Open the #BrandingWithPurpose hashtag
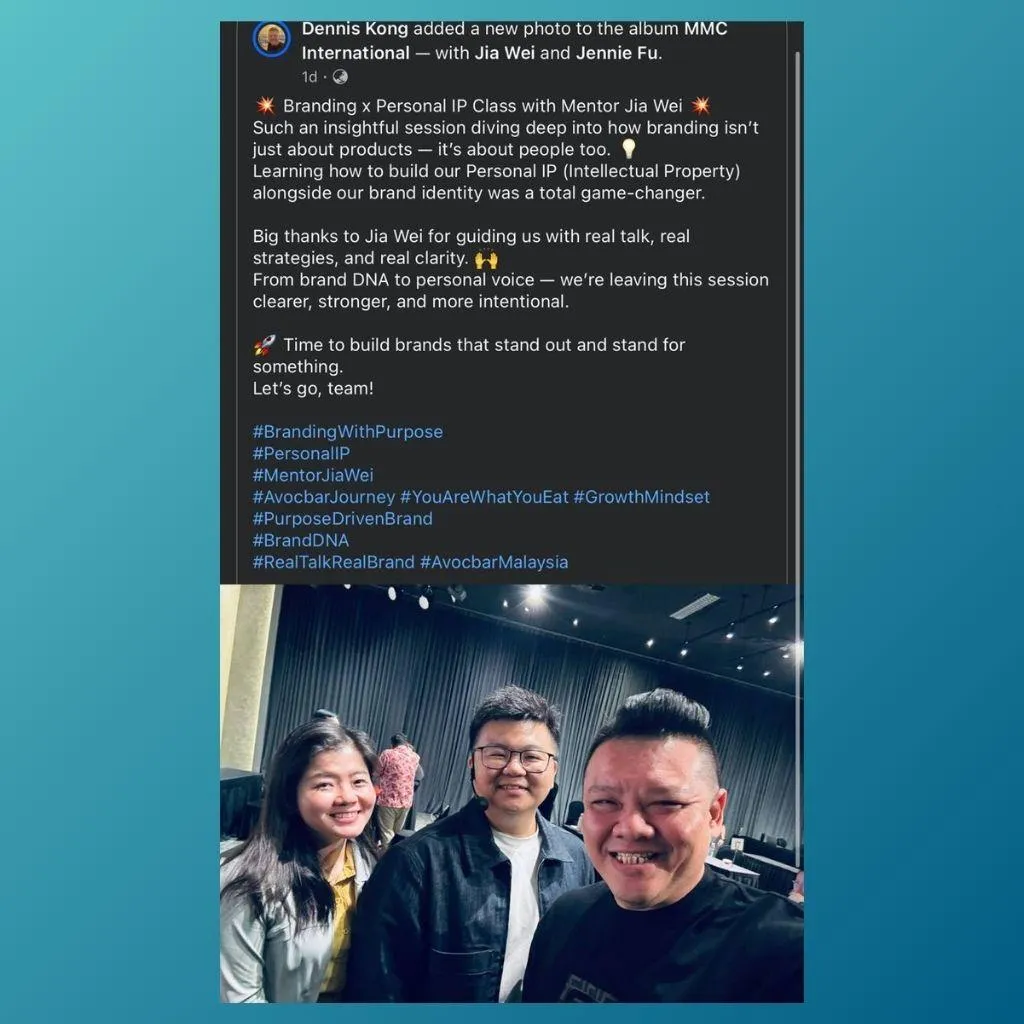 pos(347,432)
